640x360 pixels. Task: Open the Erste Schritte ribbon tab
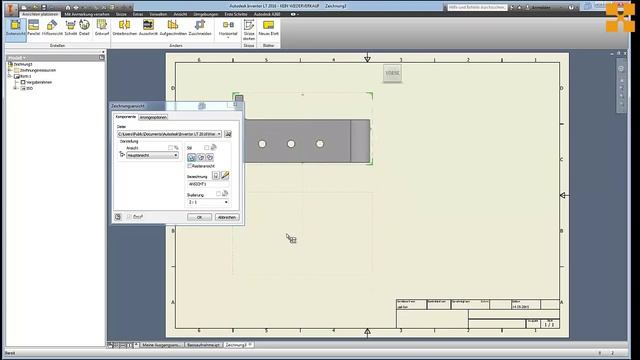coord(236,14)
